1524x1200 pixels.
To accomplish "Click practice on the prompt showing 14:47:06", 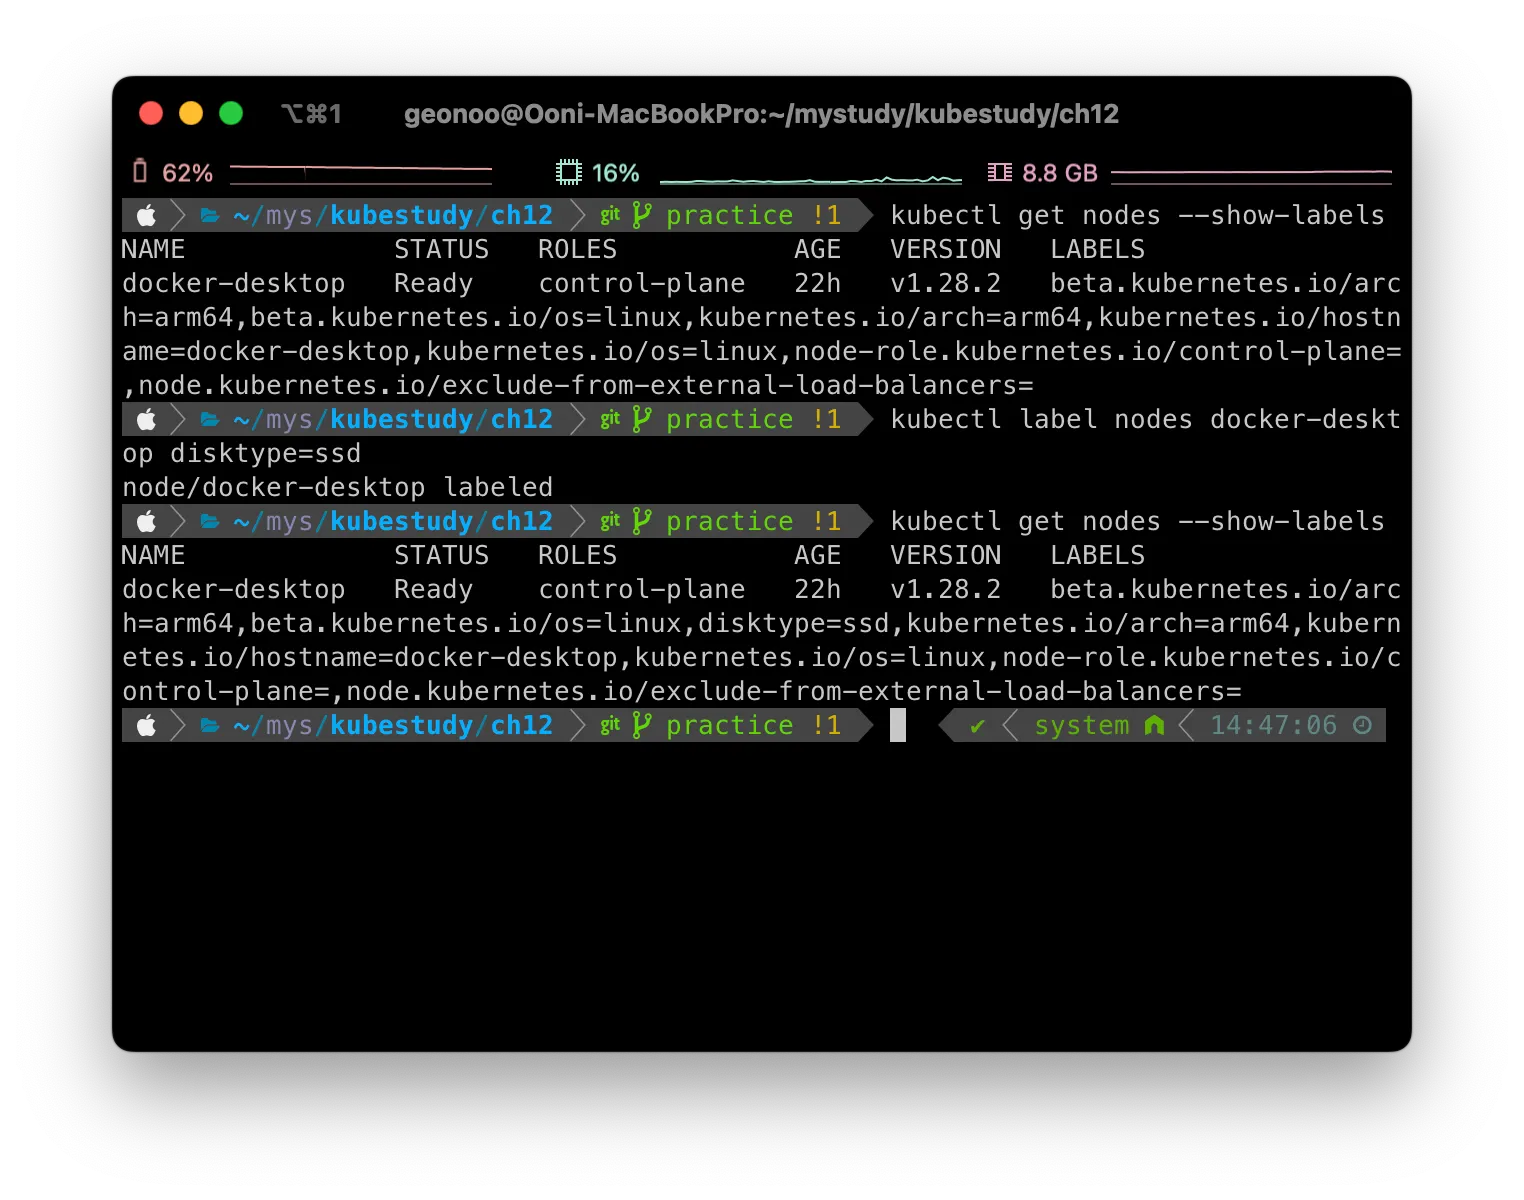I will point(729,726).
